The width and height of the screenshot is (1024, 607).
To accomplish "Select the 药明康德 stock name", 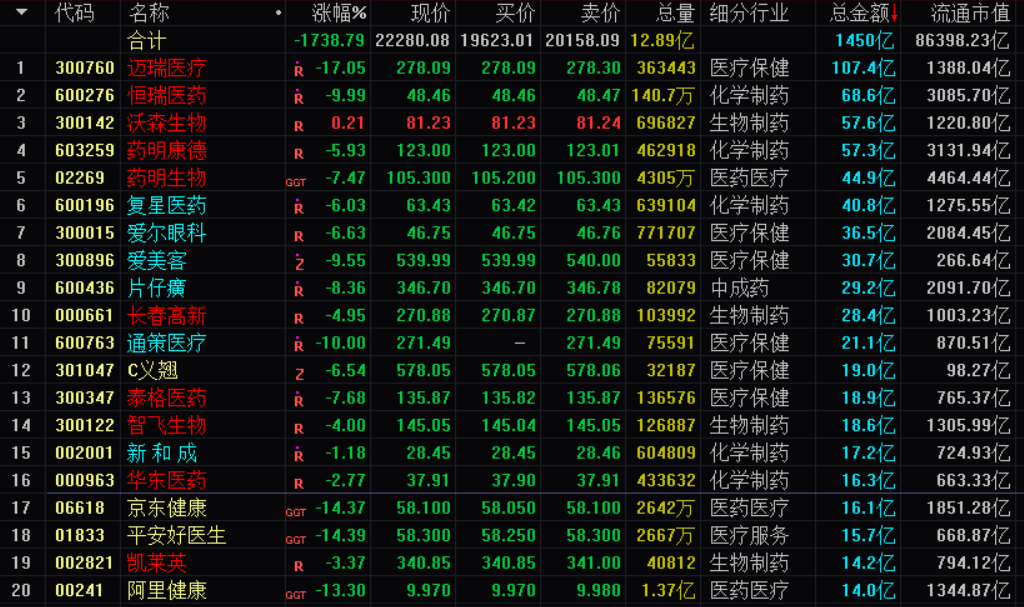I will point(167,150).
